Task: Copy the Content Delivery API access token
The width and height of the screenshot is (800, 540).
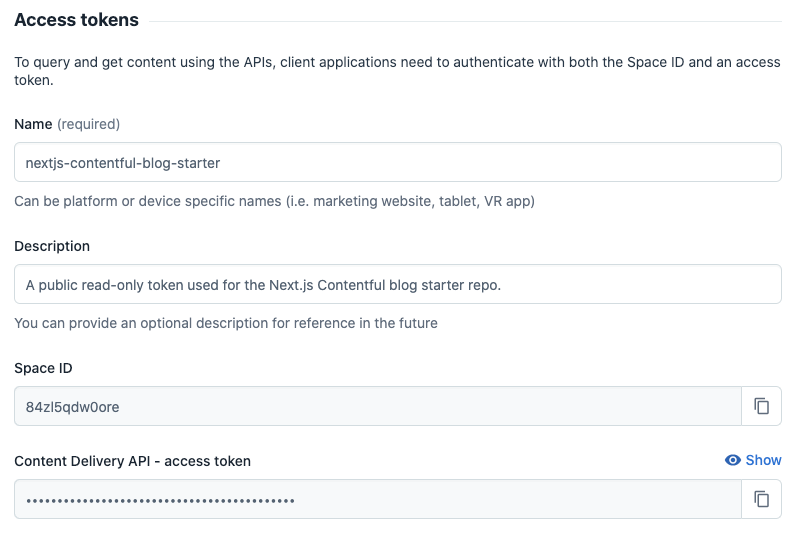Action: (761, 499)
